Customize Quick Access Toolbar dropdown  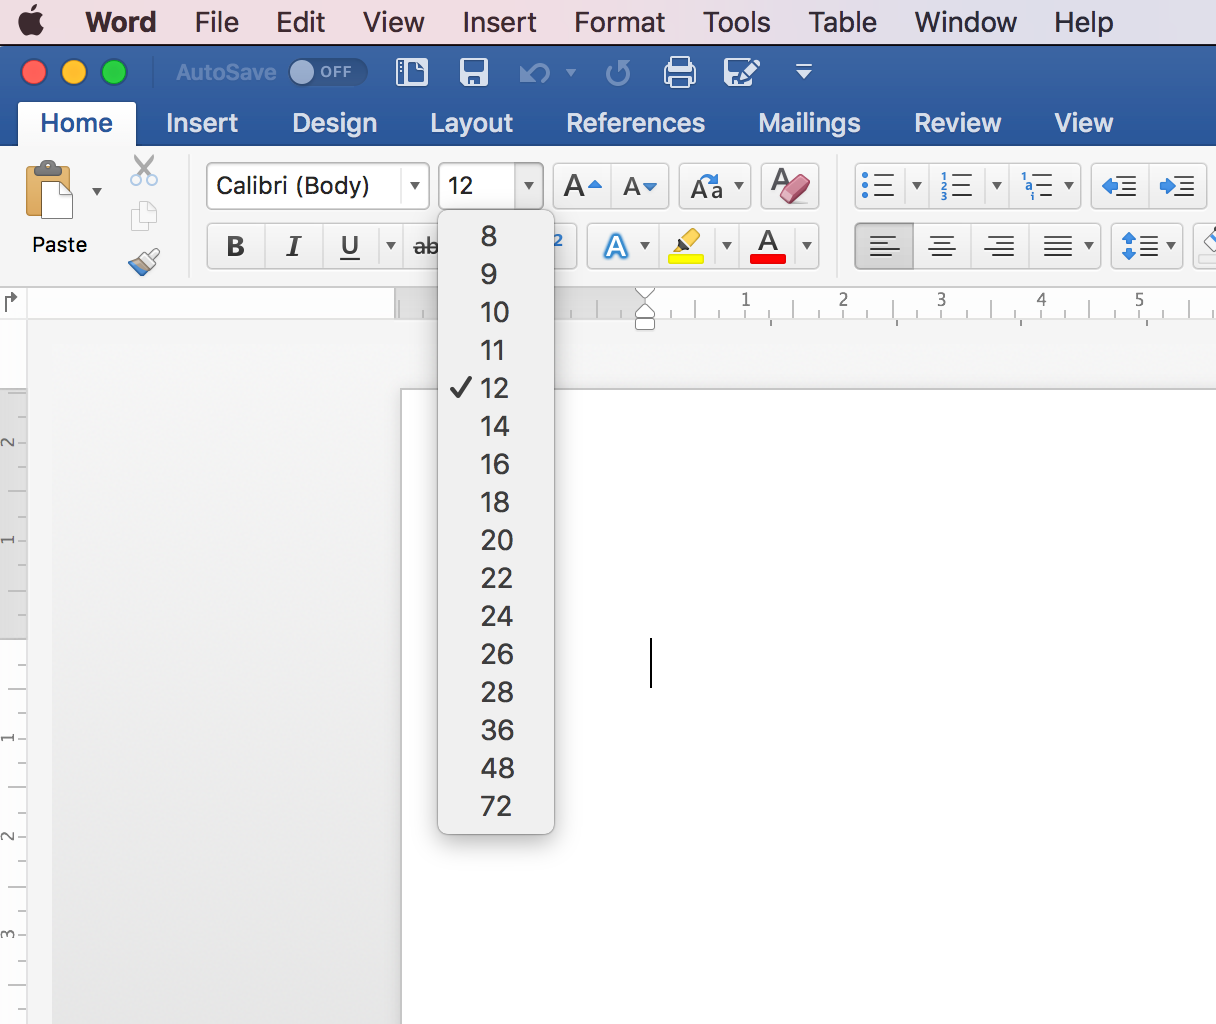point(803,72)
